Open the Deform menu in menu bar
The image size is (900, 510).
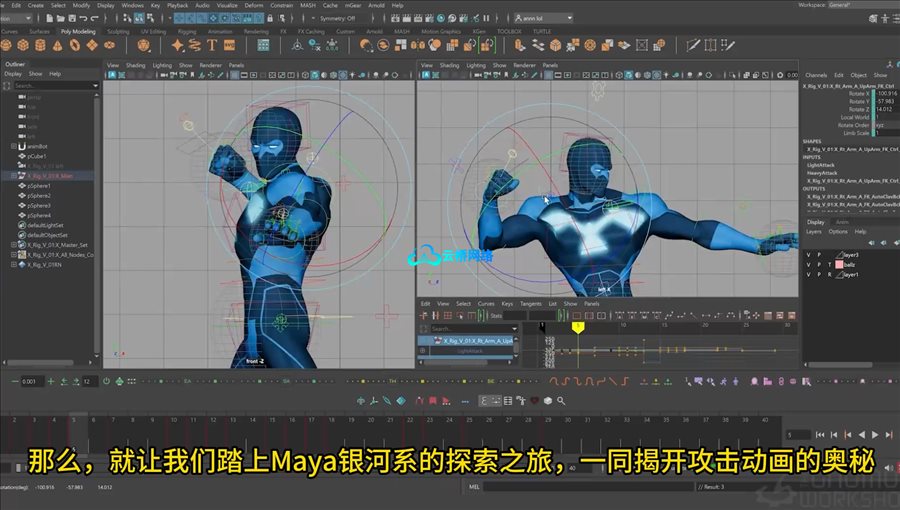click(255, 5)
